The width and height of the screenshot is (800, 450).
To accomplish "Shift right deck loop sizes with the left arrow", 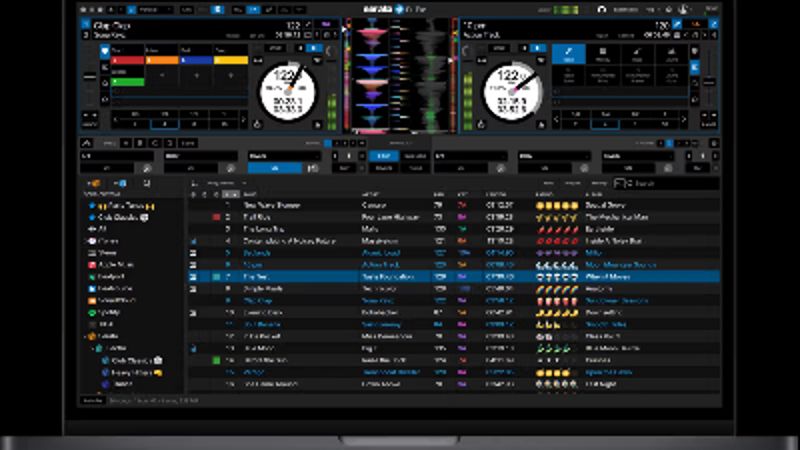I will [x=556, y=119].
